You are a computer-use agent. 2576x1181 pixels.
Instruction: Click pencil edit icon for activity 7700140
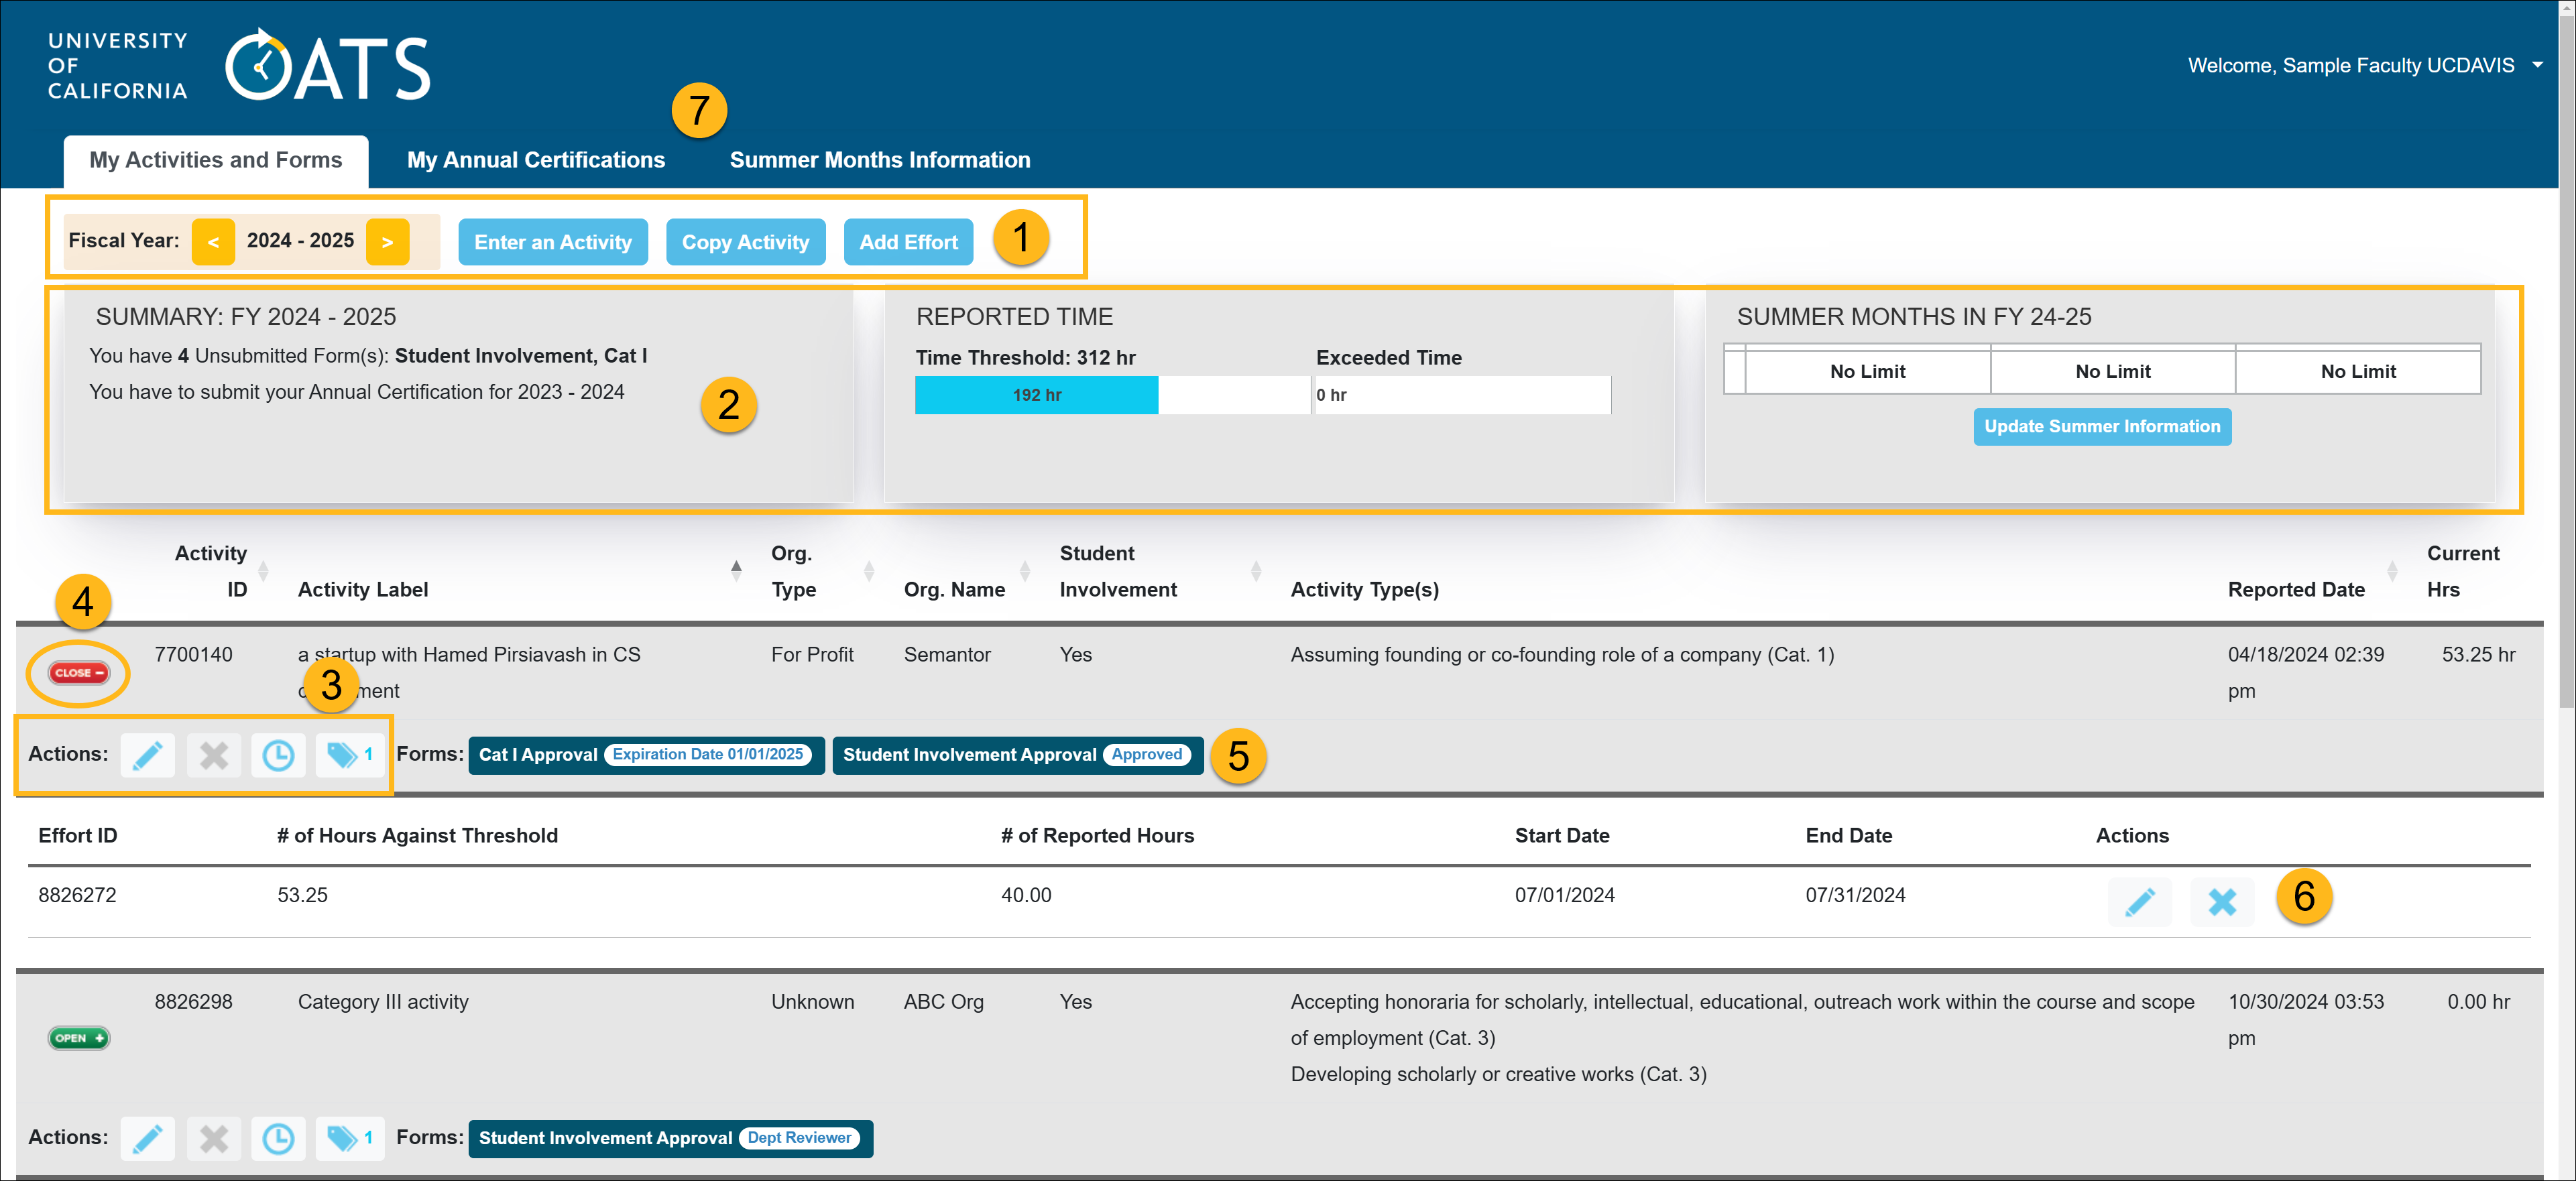pos(147,755)
